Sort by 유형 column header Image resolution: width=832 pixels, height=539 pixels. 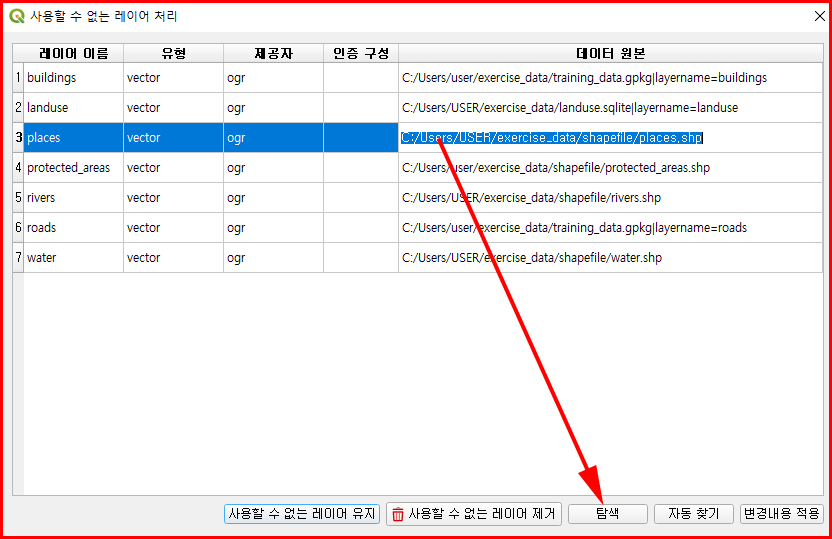pos(174,54)
